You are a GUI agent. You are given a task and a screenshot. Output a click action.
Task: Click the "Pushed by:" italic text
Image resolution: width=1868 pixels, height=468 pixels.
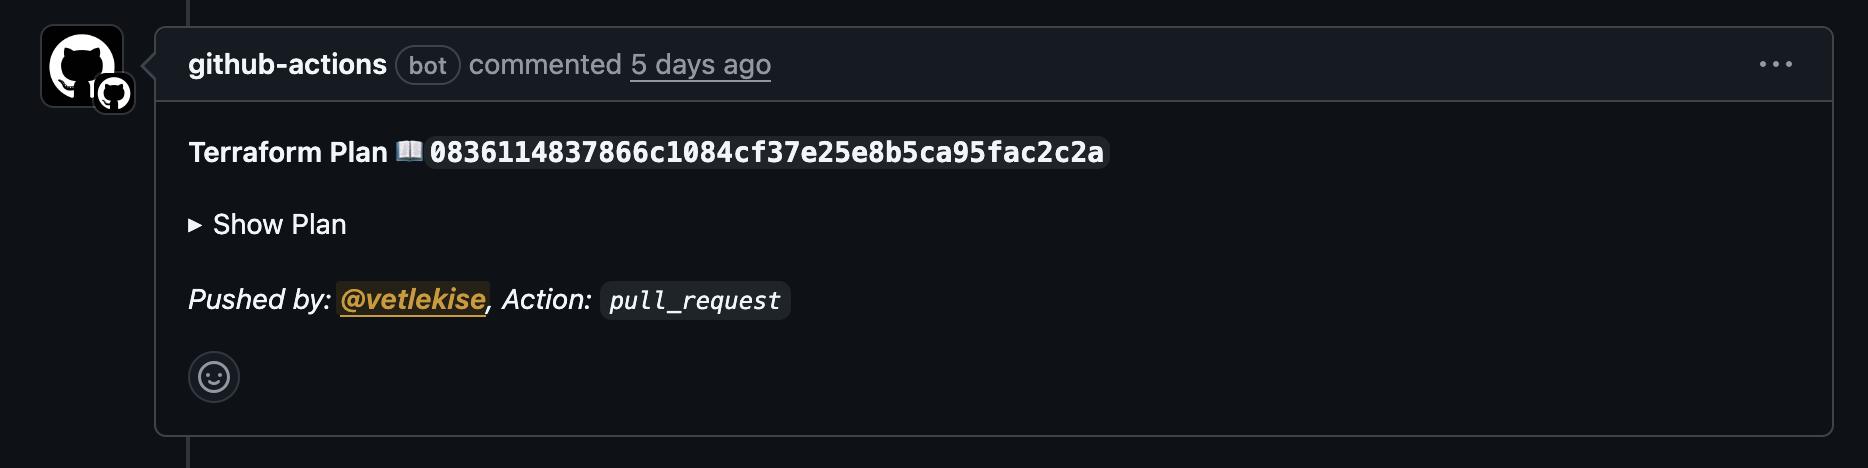coord(259,300)
